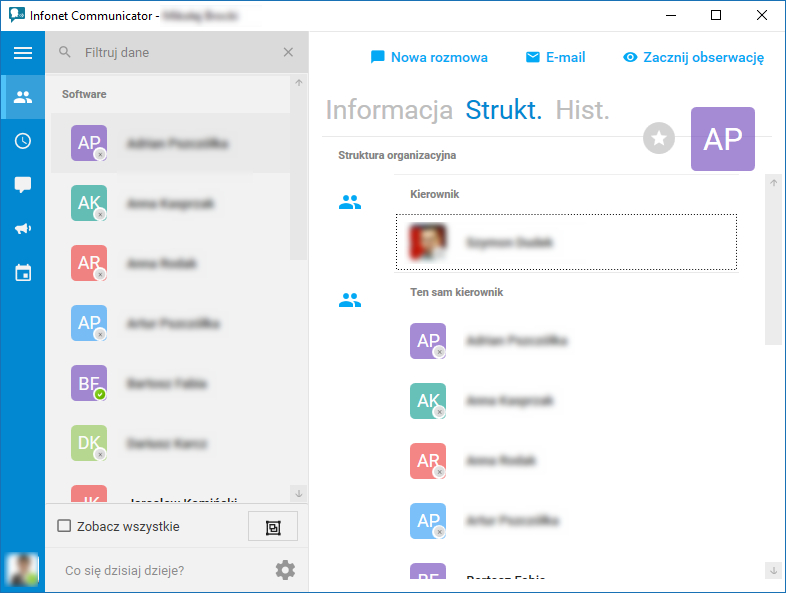Enable the Zobacz wszystkie checkbox
The image size is (786, 593).
pyautogui.click(x=64, y=526)
